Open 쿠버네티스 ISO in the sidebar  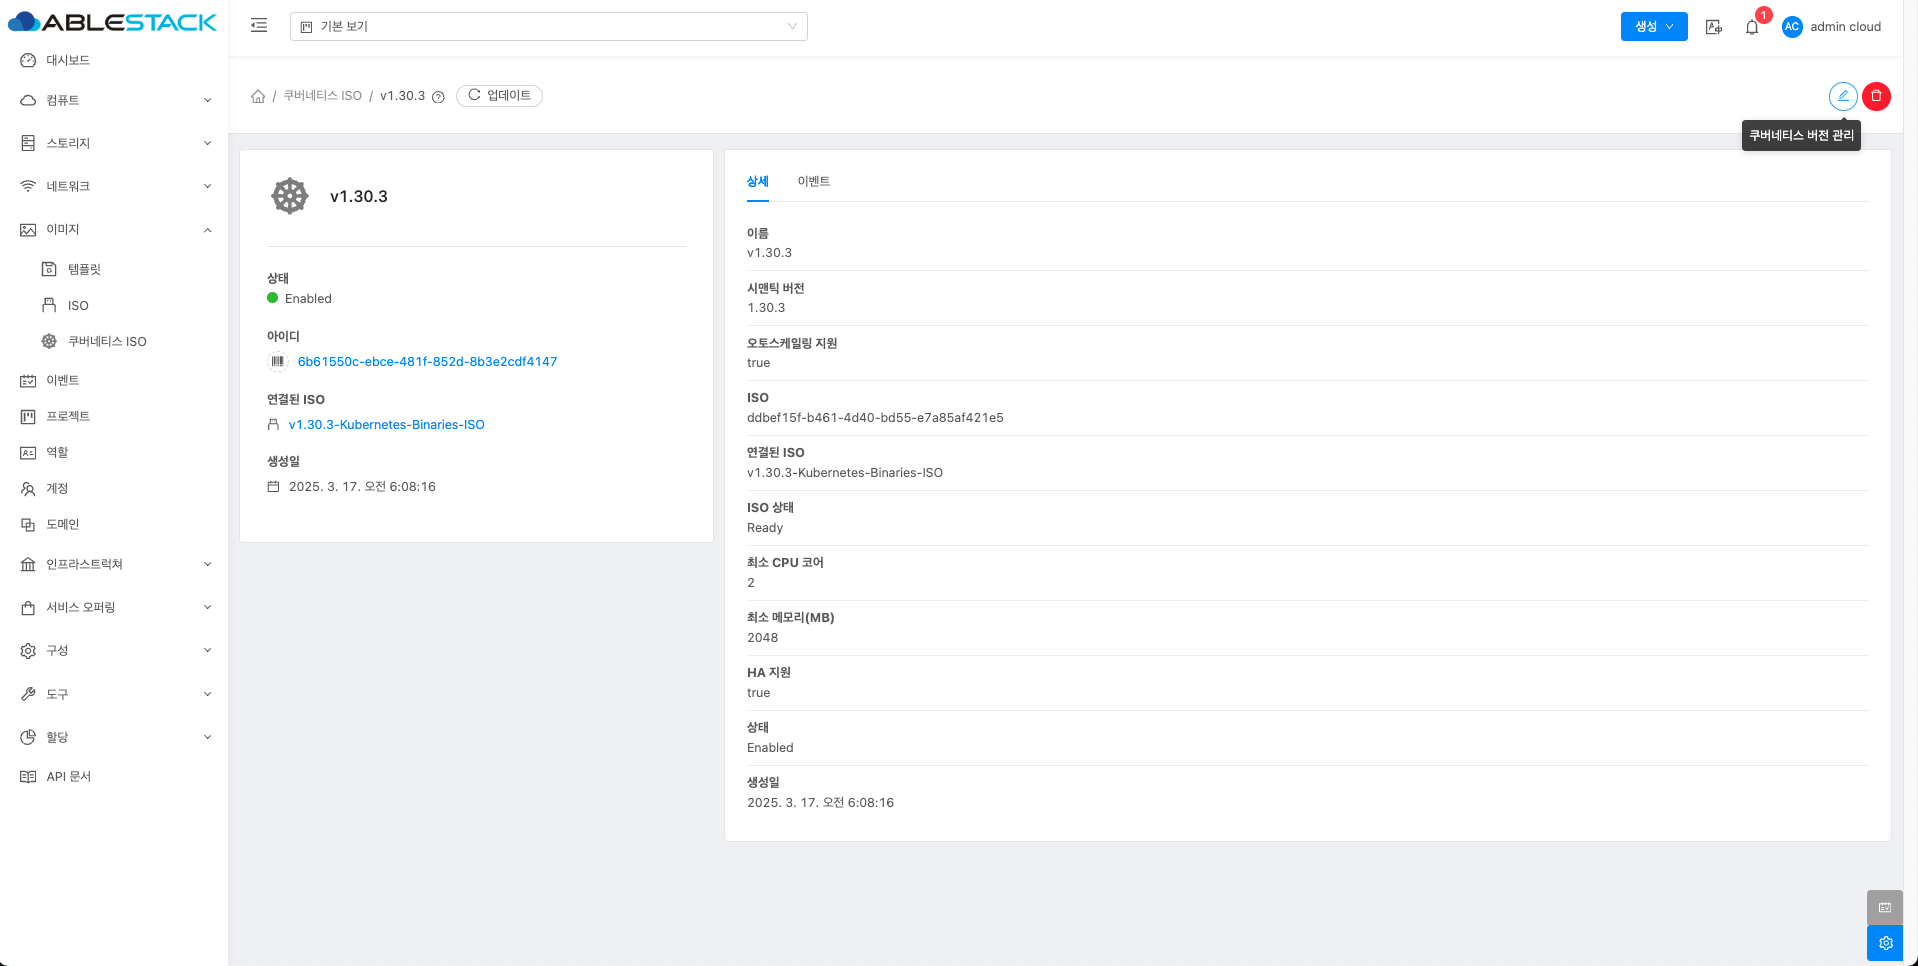pos(107,341)
